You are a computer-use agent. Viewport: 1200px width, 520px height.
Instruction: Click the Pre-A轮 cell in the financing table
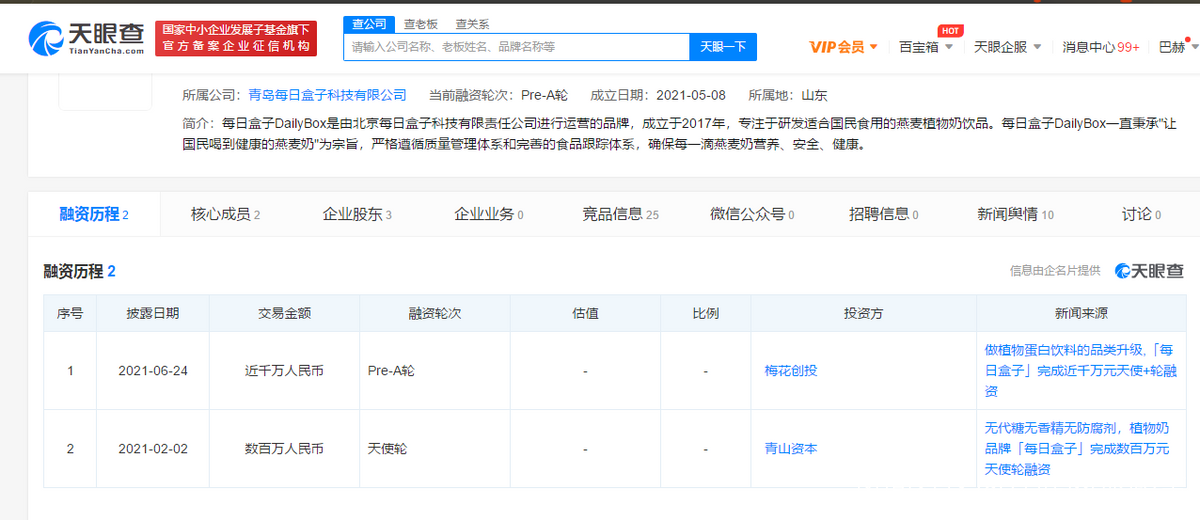click(435, 371)
